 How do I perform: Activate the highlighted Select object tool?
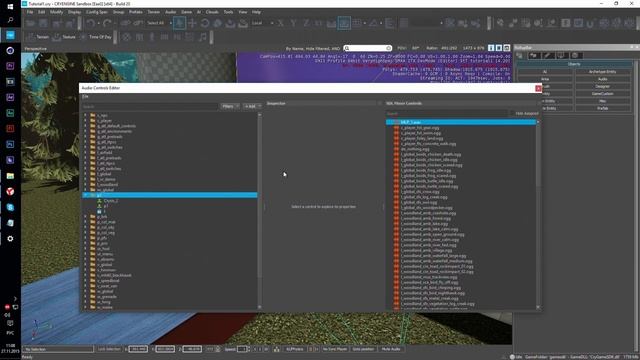(x=179, y=23)
